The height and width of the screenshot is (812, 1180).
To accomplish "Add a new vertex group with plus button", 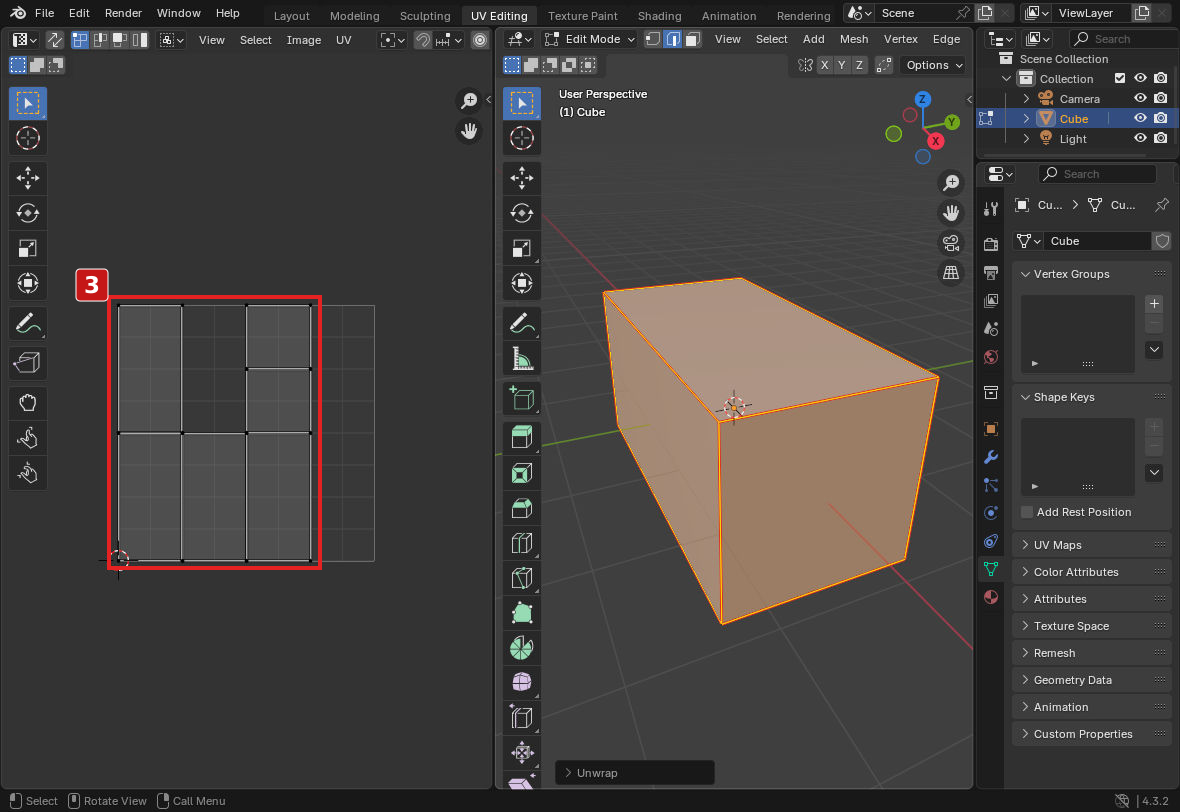I will tap(1154, 304).
